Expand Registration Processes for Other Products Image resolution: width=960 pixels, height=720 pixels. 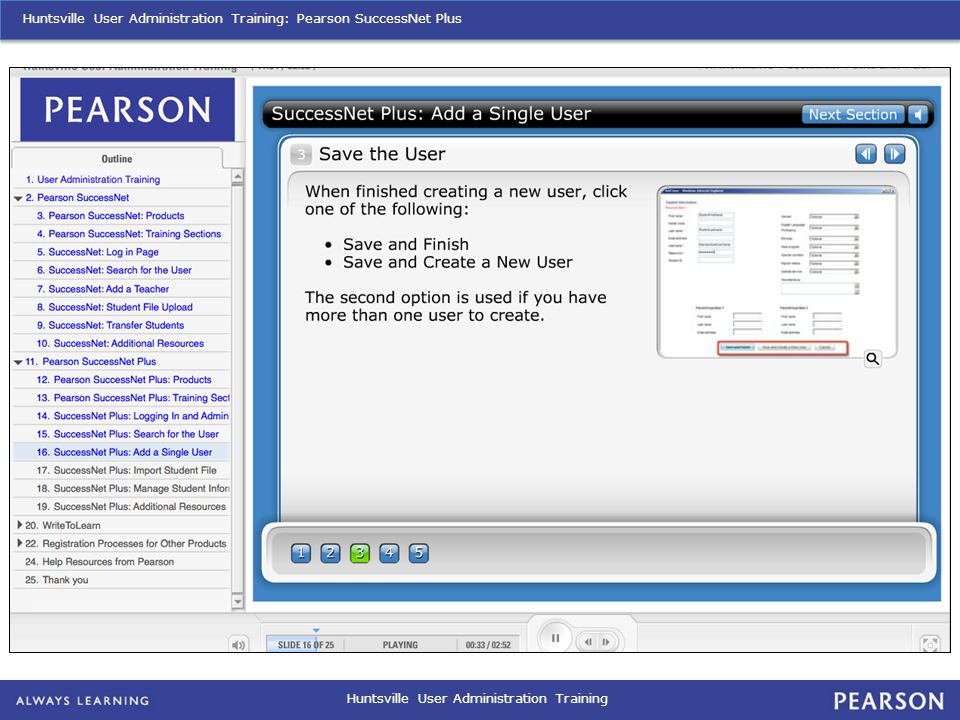(x=19, y=543)
